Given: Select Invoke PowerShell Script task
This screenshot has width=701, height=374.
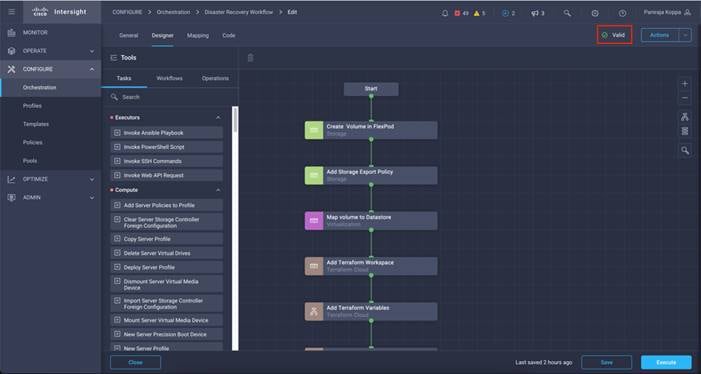Looking at the screenshot, I should pos(166,147).
